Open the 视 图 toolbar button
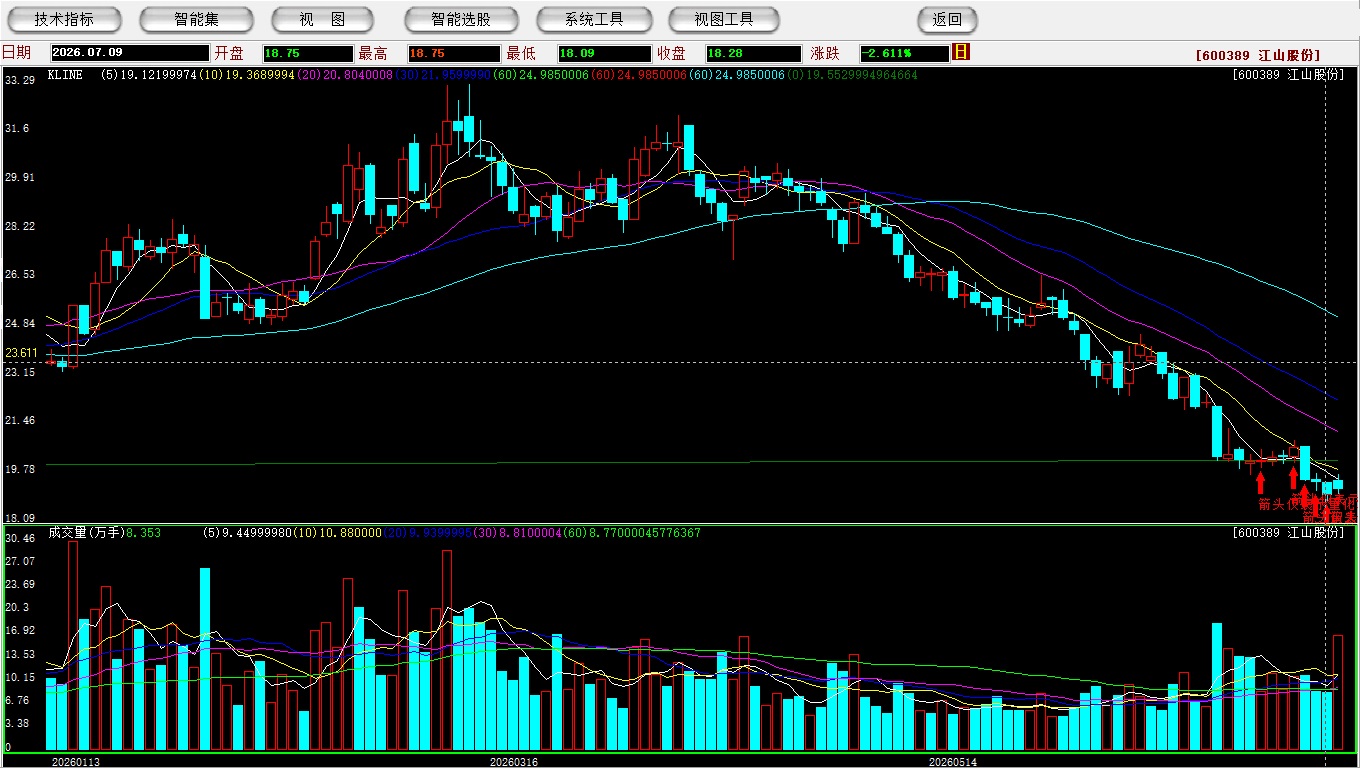 [323, 19]
